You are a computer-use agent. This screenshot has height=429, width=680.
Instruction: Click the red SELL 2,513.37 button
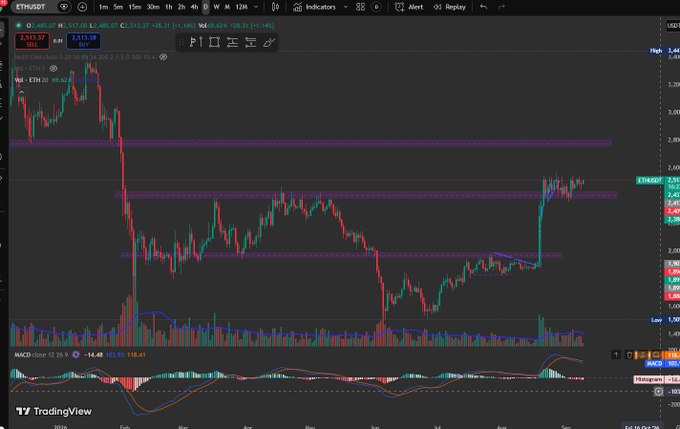[x=32, y=41]
